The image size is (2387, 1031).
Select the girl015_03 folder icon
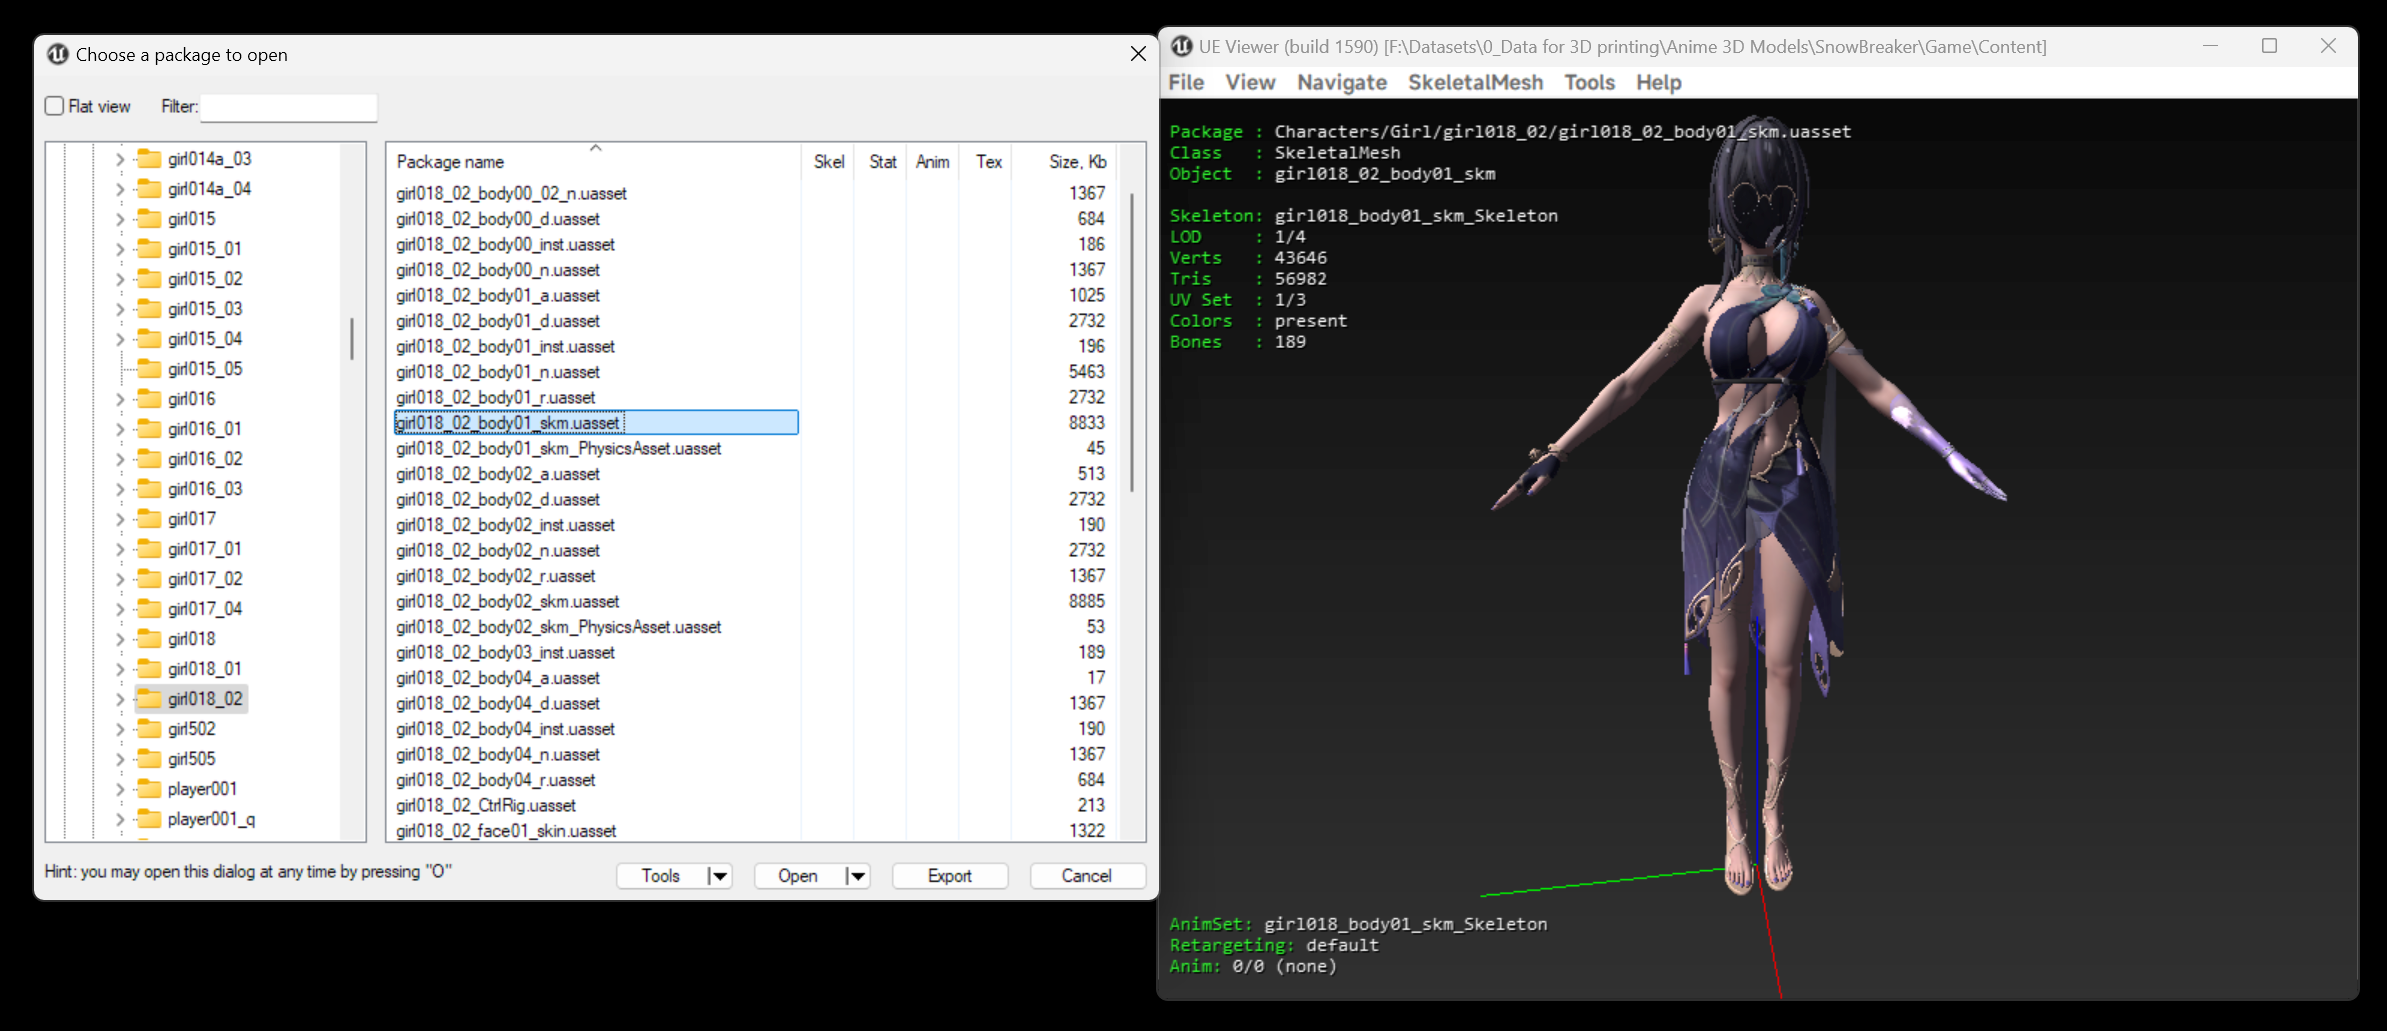click(149, 308)
